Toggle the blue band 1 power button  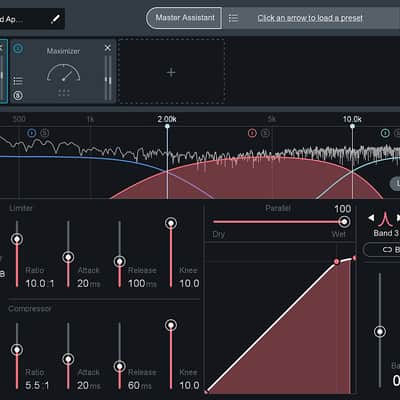(x=32, y=133)
